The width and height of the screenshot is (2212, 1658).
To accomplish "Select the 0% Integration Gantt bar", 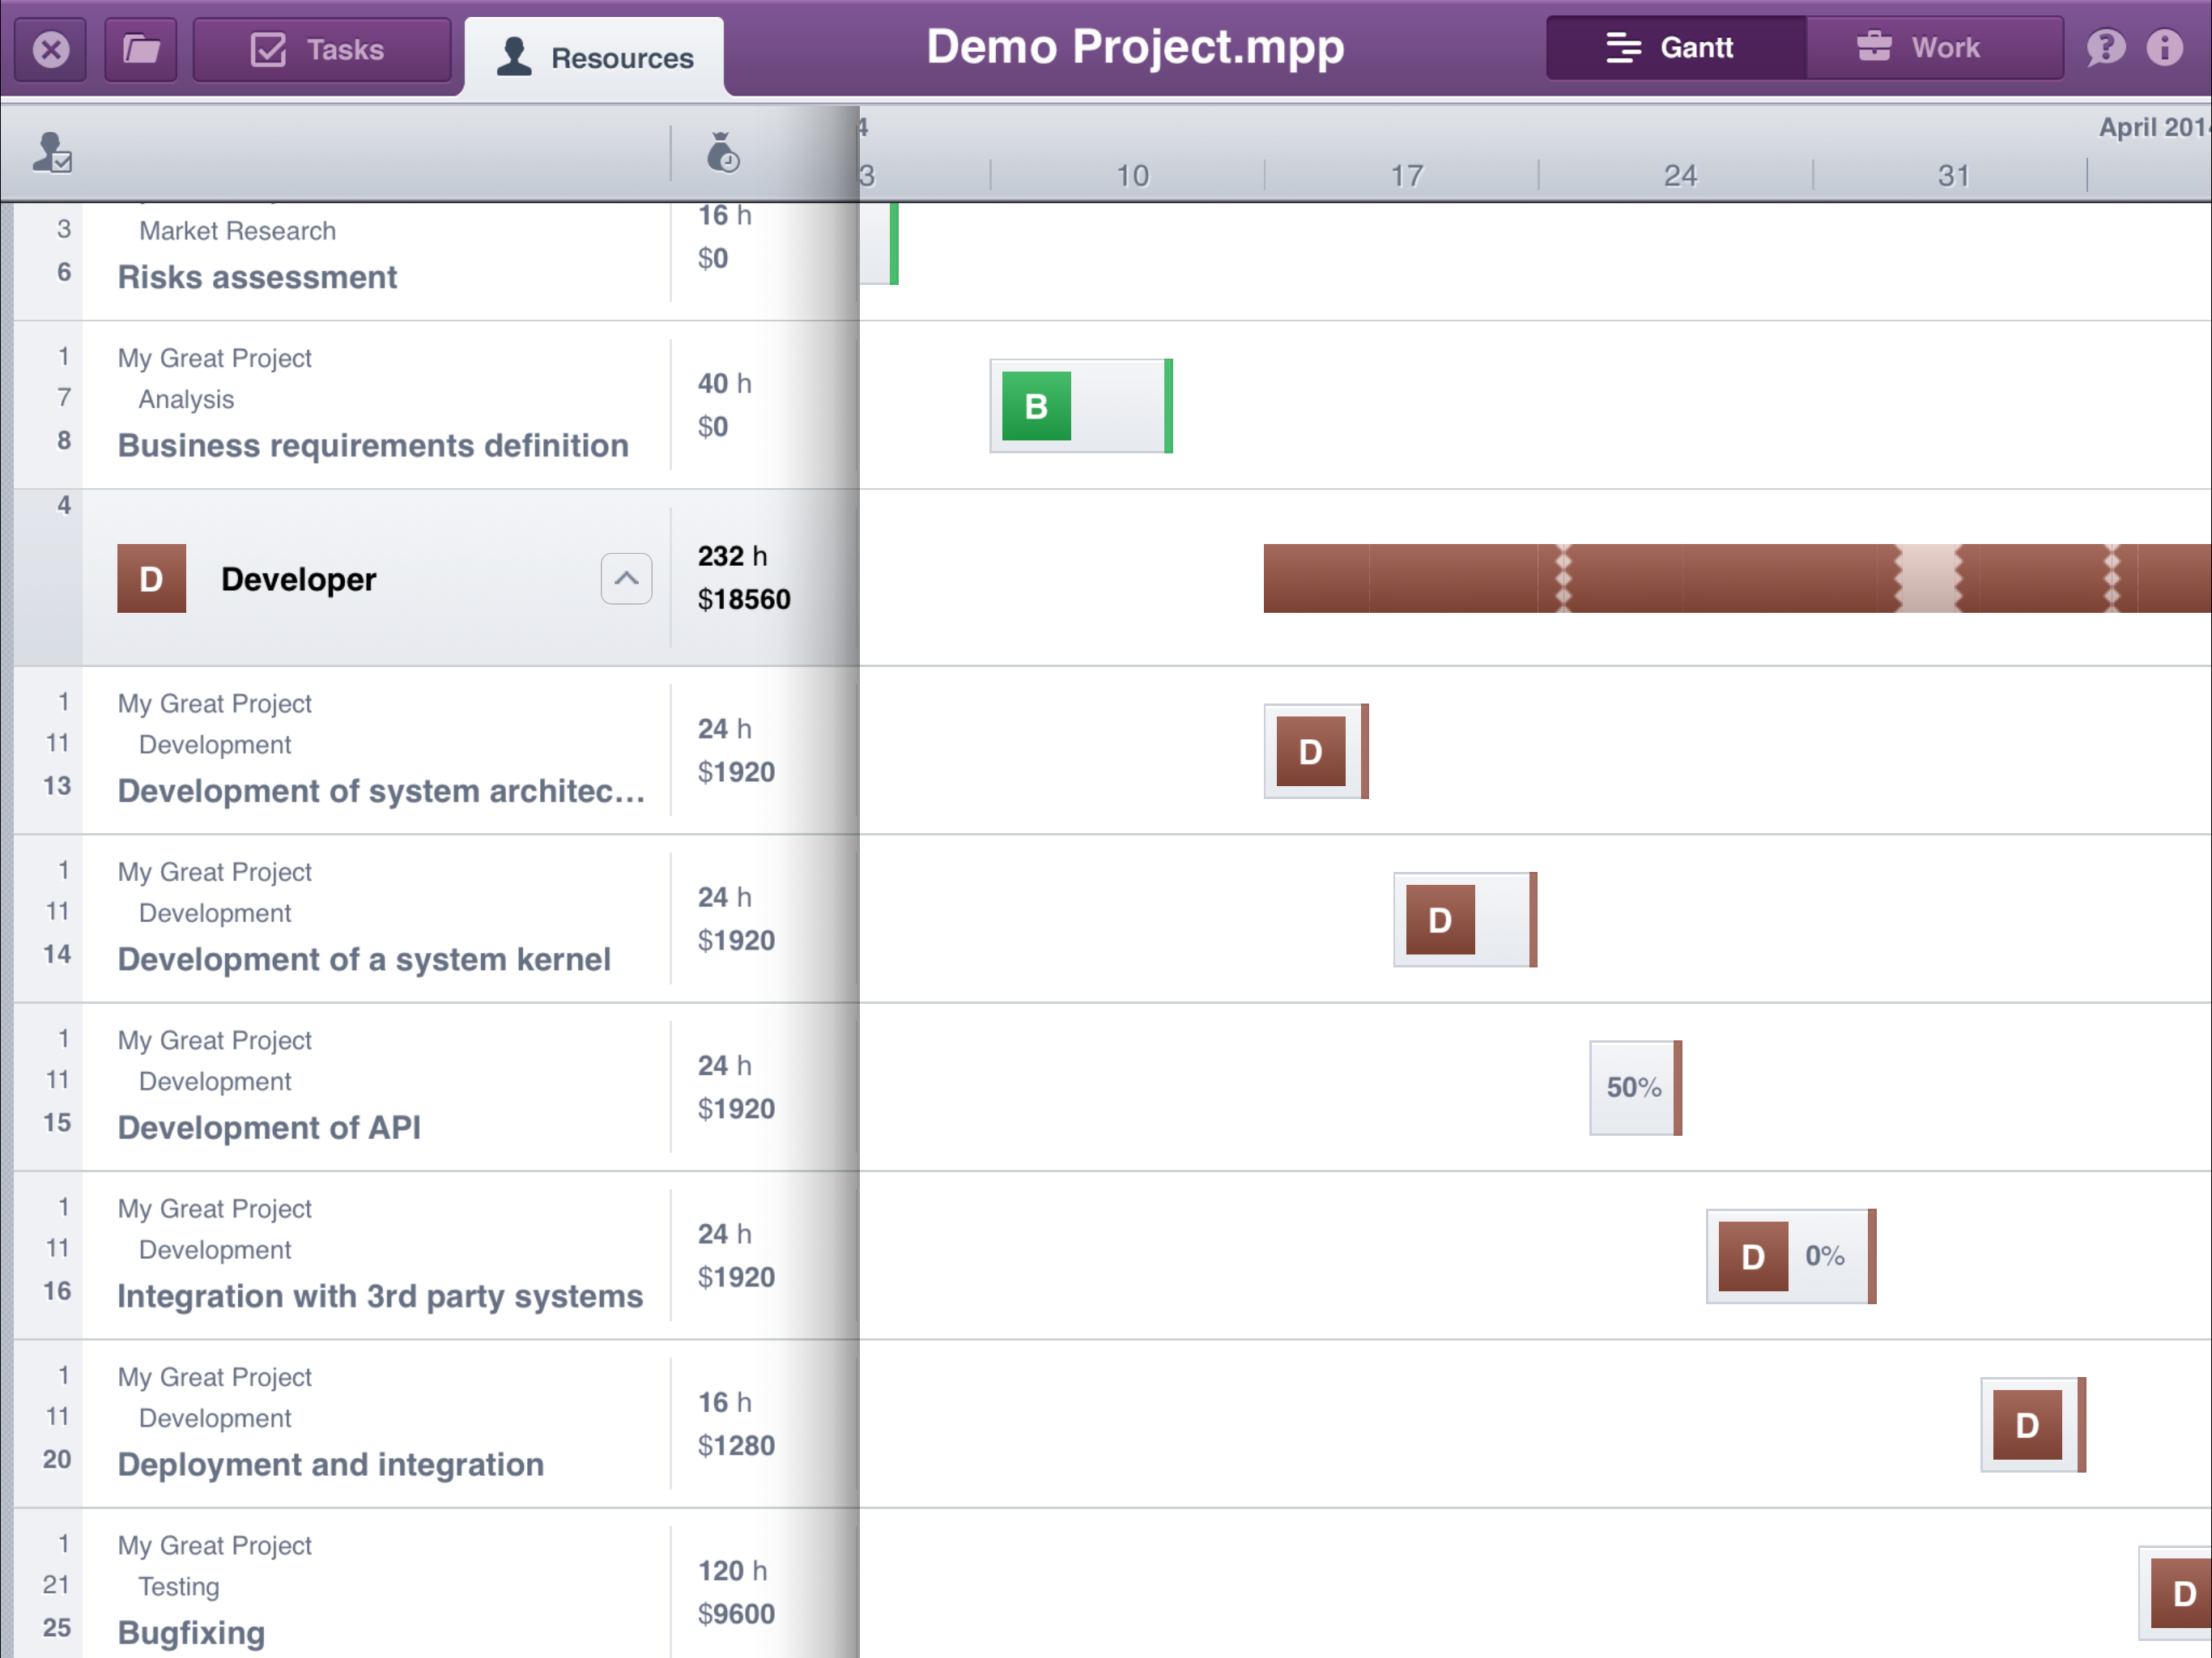I will click(x=1791, y=1256).
